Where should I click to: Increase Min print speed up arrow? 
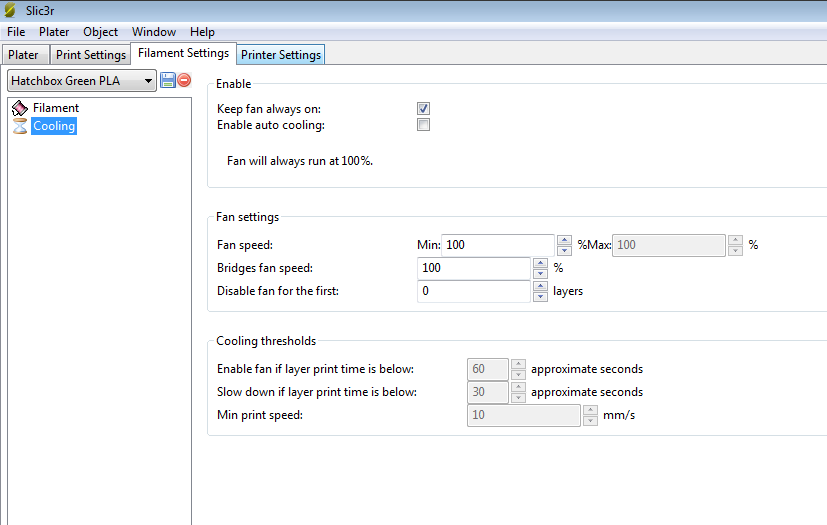590,410
